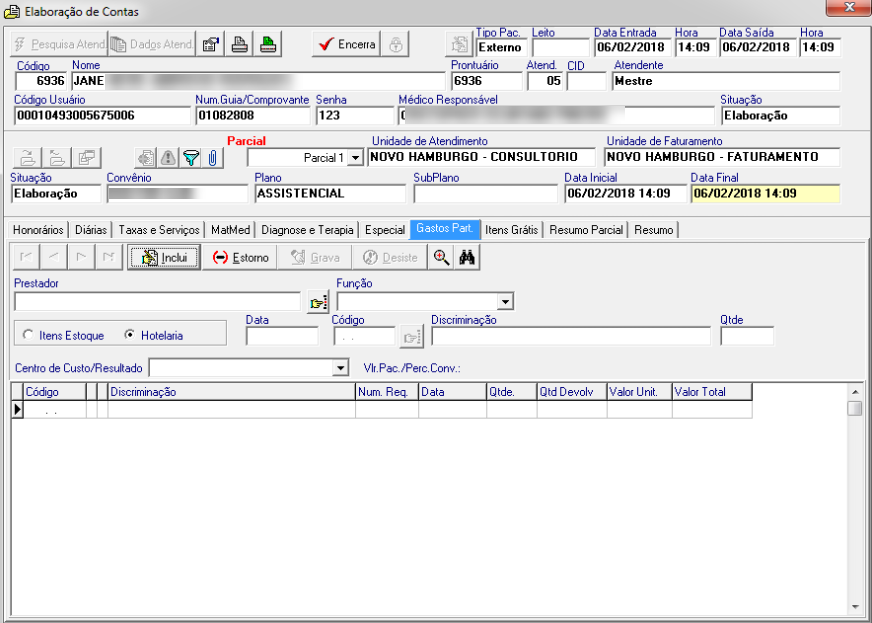The image size is (872, 623).
Task: Click the green printer icon
Action: (x=268, y=44)
